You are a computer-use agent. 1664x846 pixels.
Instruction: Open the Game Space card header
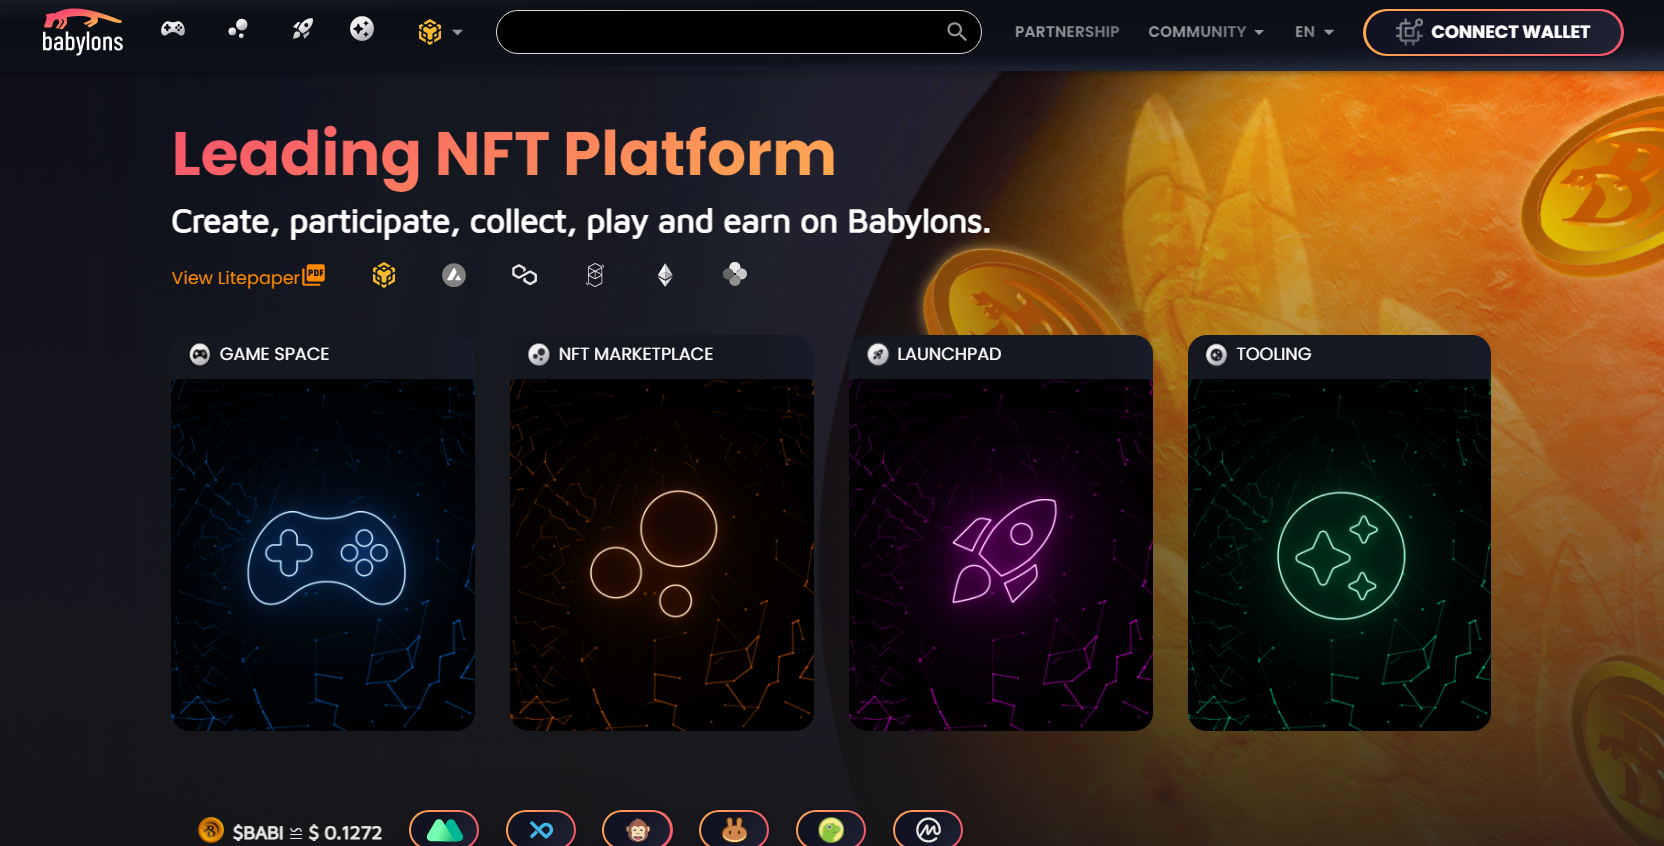tap(323, 355)
